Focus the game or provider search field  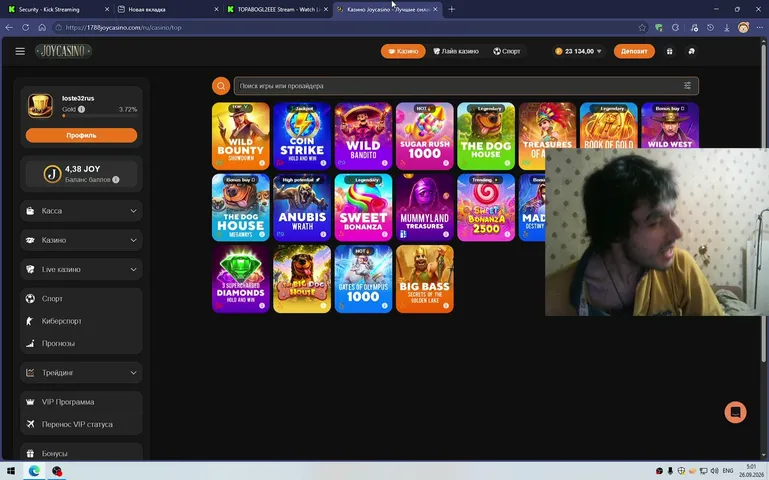(x=466, y=86)
